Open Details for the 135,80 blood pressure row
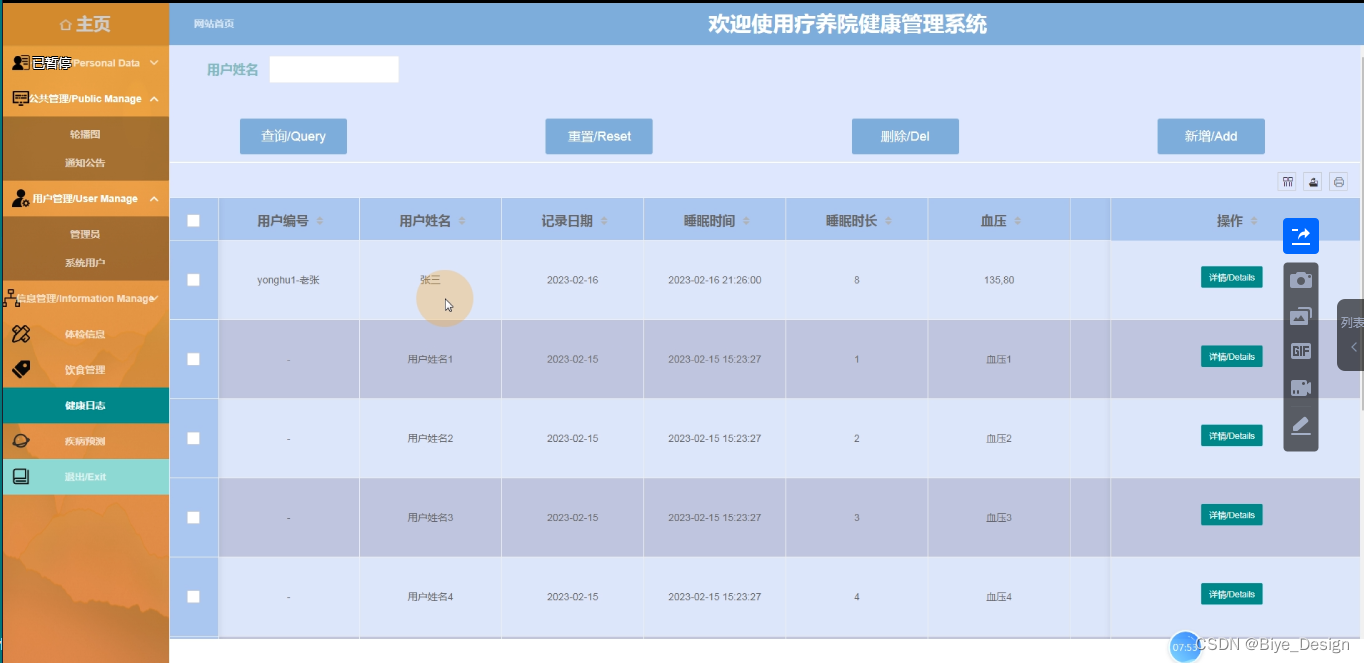 pyautogui.click(x=1231, y=277)
